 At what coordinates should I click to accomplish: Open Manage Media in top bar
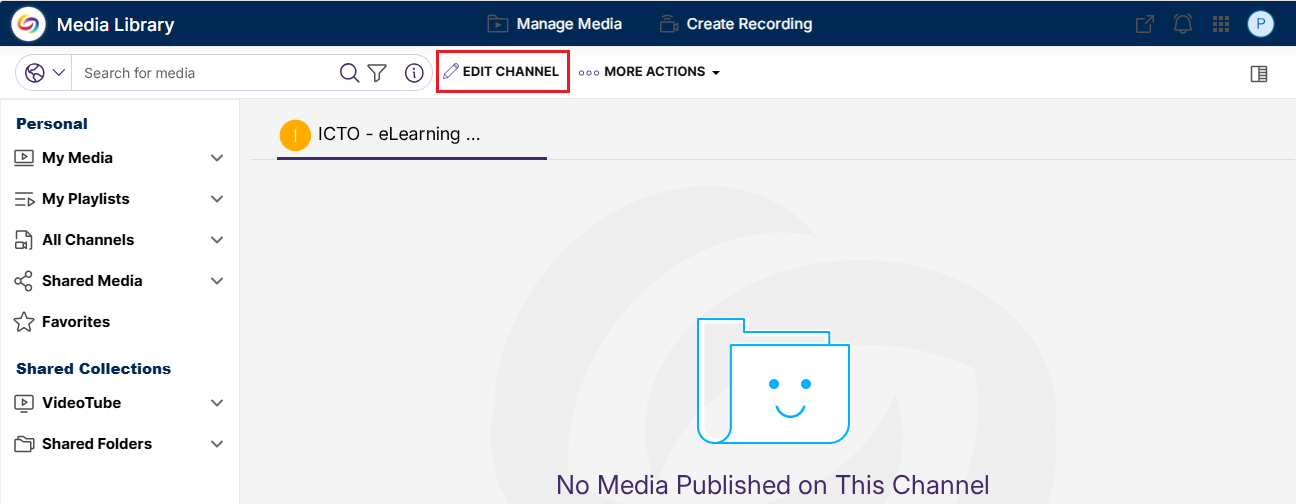(554, 24)
